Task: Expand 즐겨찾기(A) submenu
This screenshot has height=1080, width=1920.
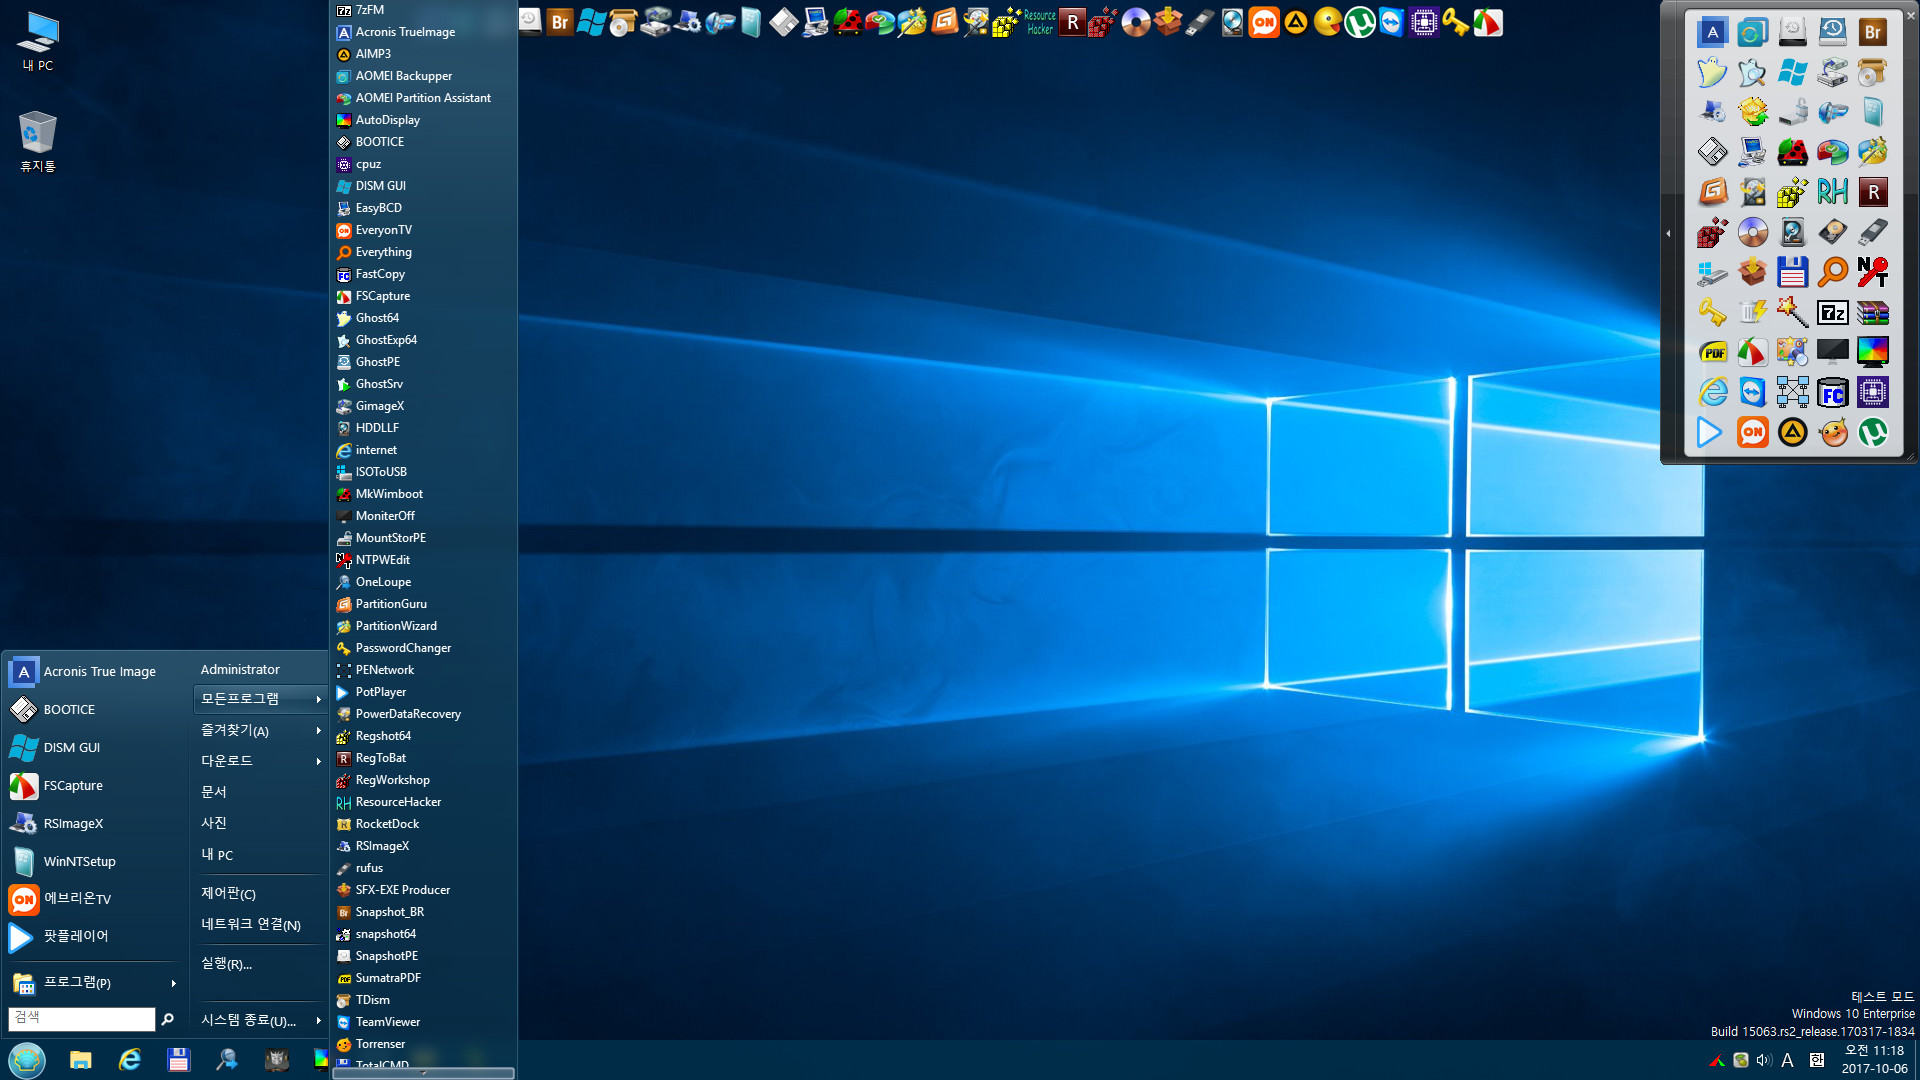Action: (x=261, y=731)
